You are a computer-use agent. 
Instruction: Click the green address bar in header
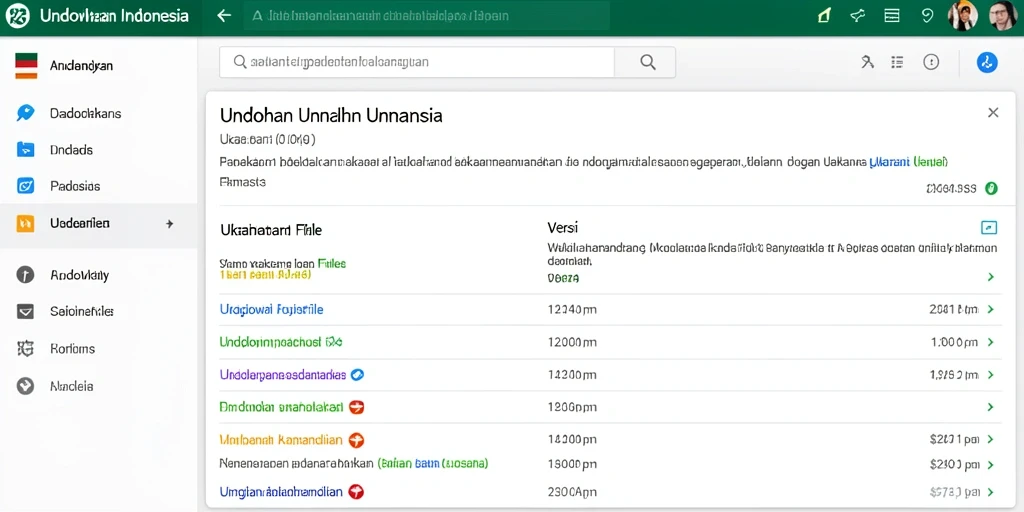pyautogui.click(x=426, y=16)
